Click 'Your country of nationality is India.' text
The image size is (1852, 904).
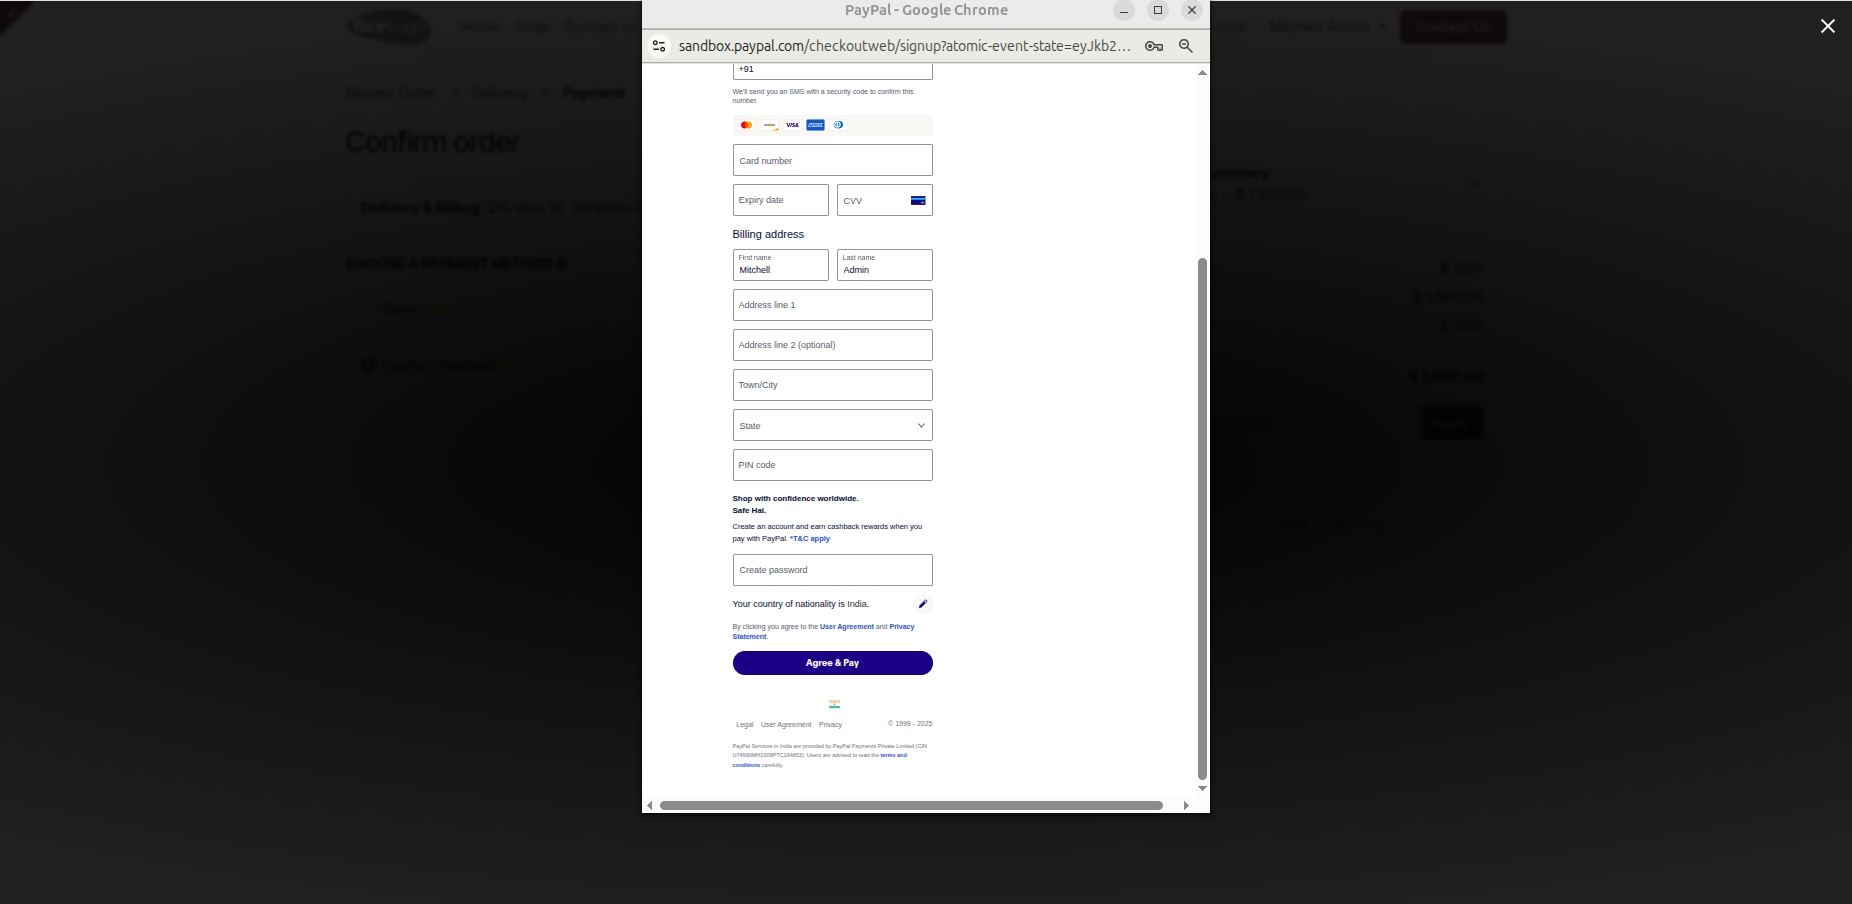click(801, 604)
